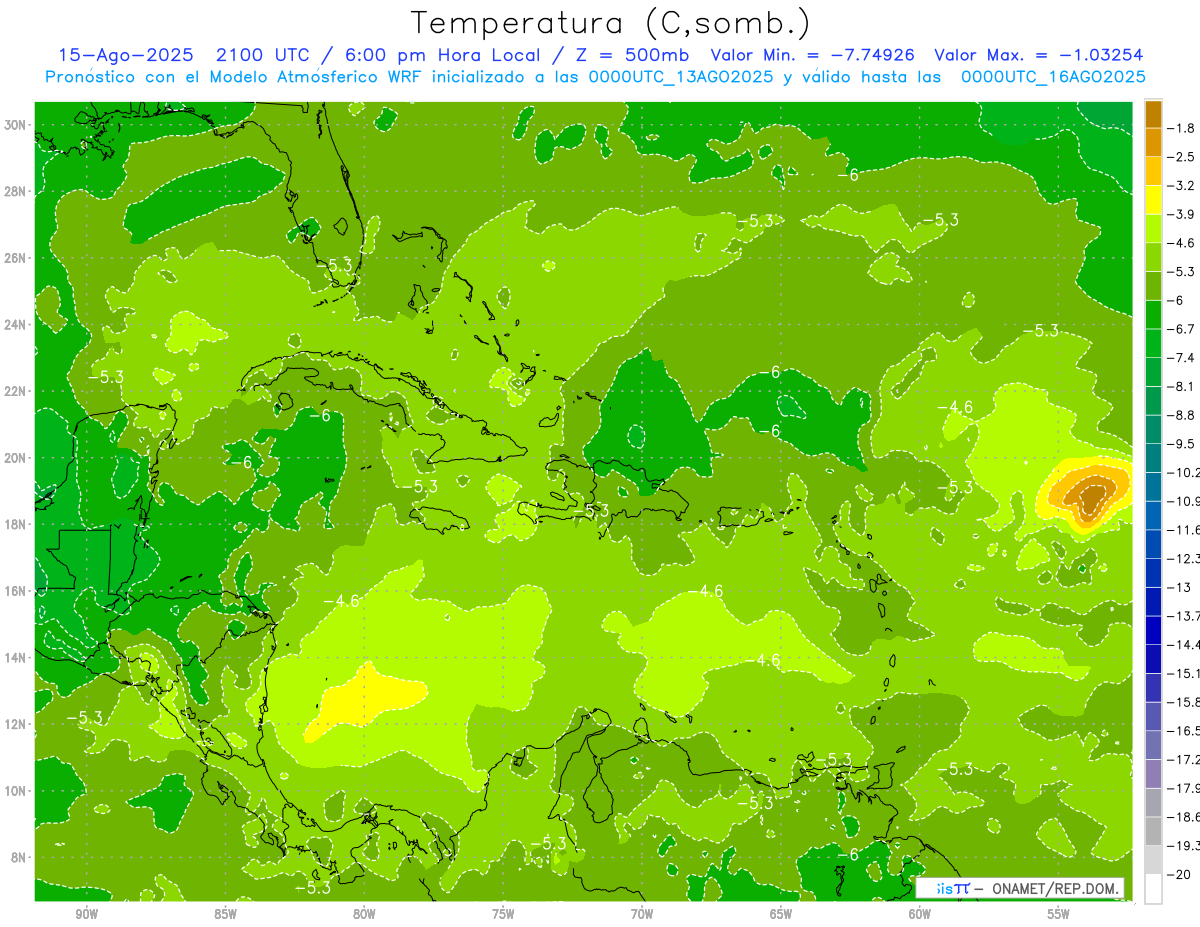The height and width of the screenshot is (927, 1200).
Task: Click the '-1.8' value on the color scale
Action: [x=1182, y=128]
